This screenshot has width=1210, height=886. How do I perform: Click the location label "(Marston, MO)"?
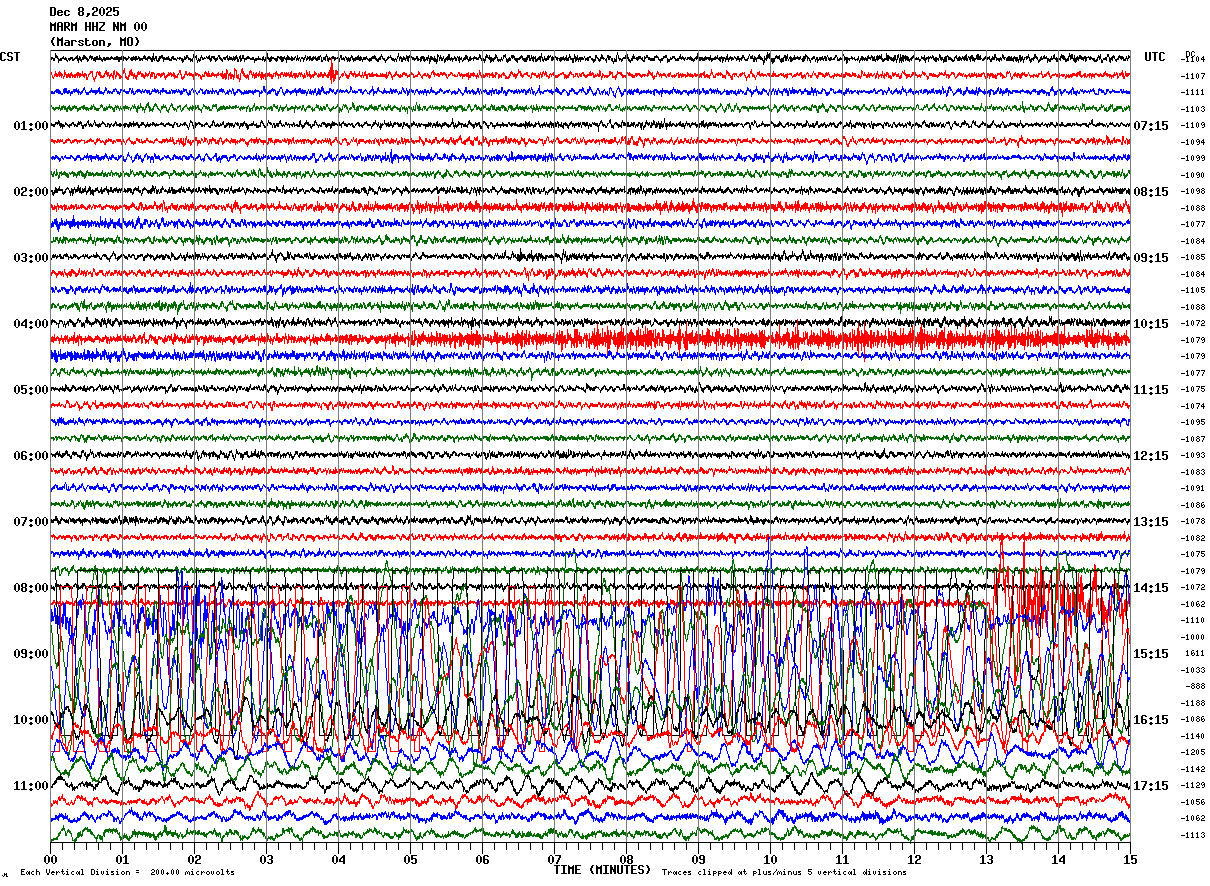coord(95,42)
